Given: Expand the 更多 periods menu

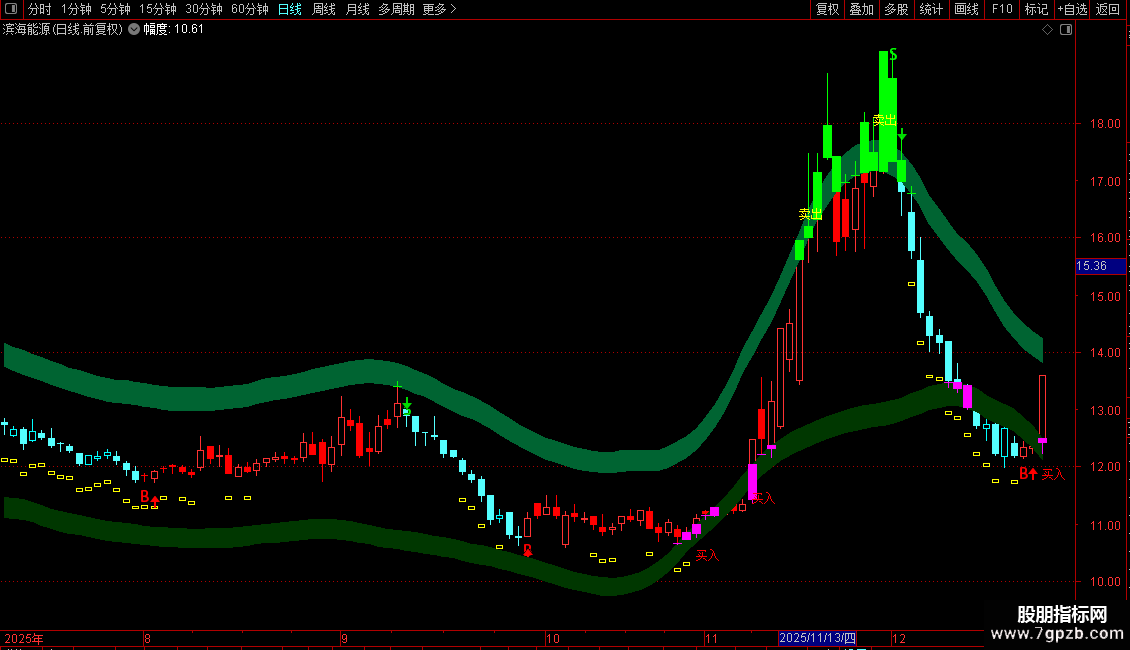Looking at the screenshot, I should tap(439, 9).
